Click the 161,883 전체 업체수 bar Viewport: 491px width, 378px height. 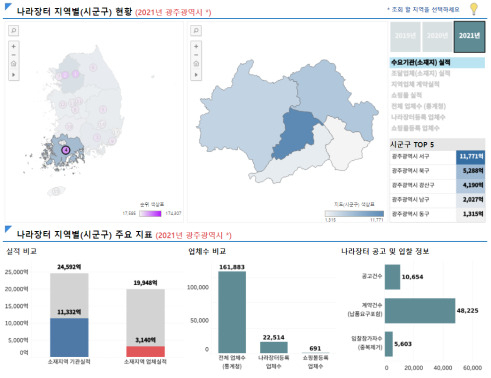tap(232, 312)
